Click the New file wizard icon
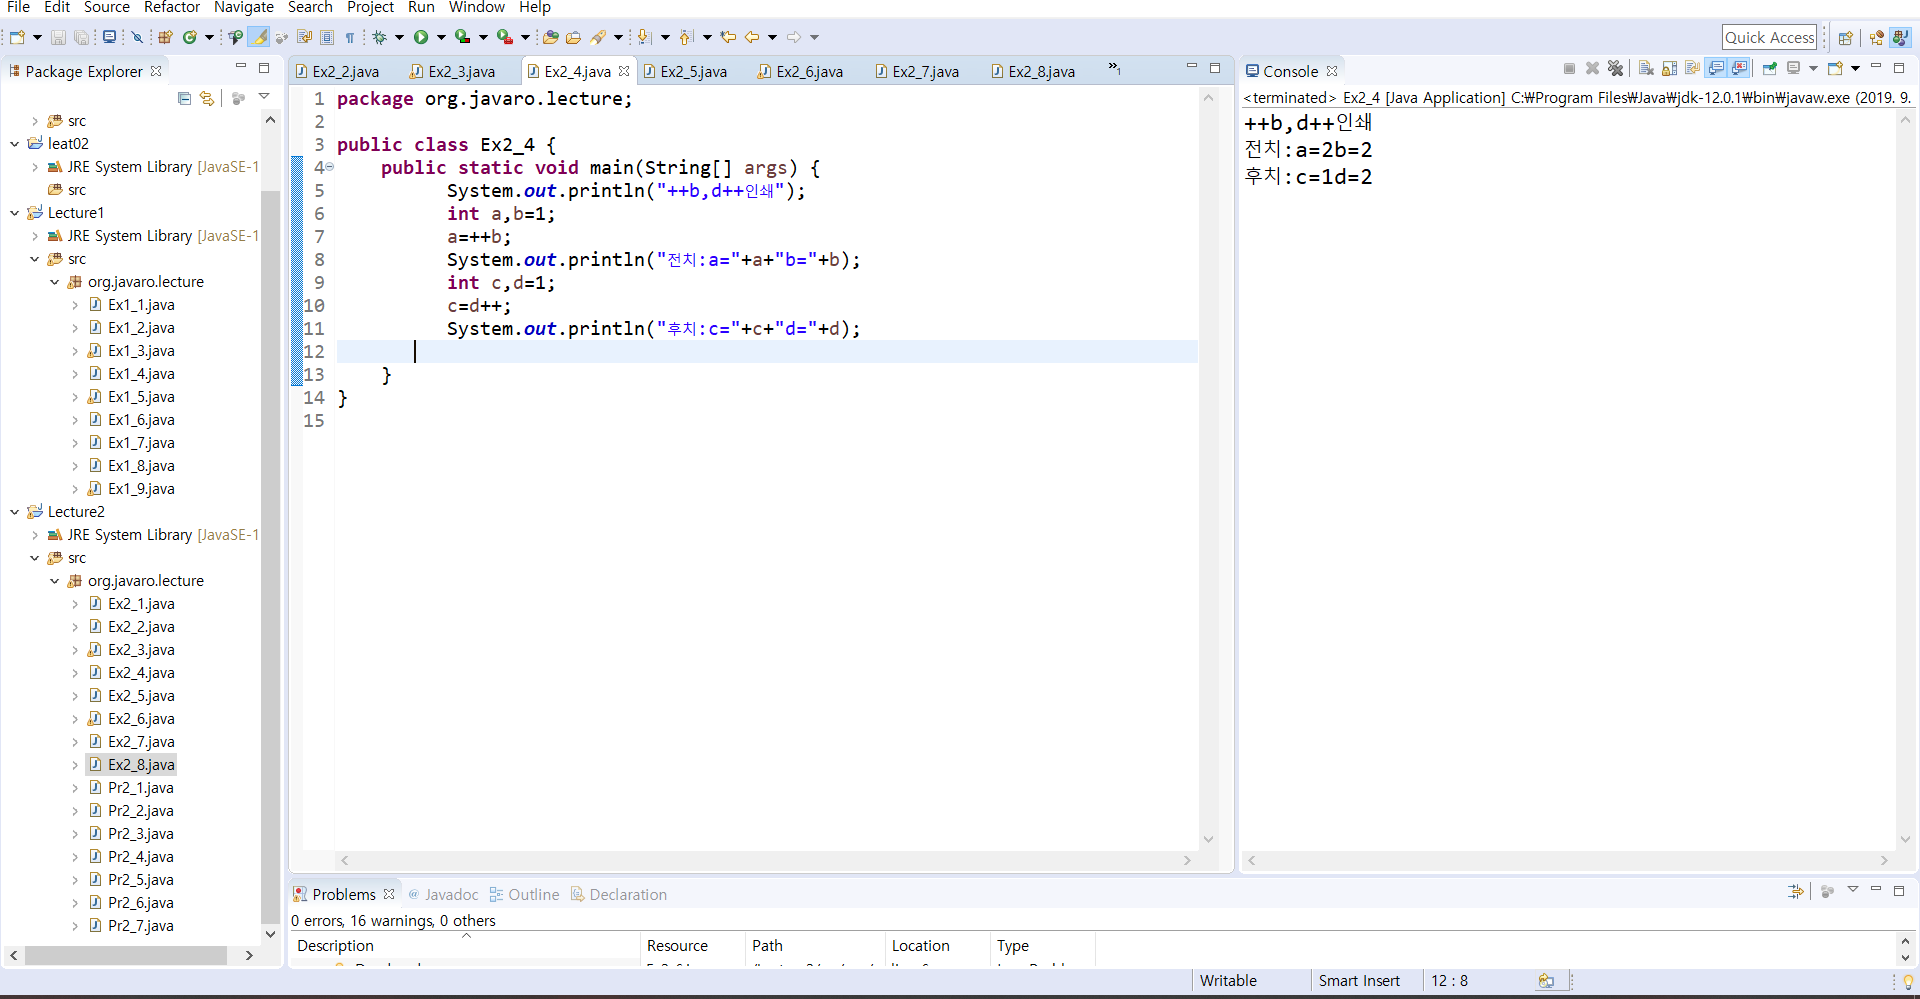 point(17,37)
